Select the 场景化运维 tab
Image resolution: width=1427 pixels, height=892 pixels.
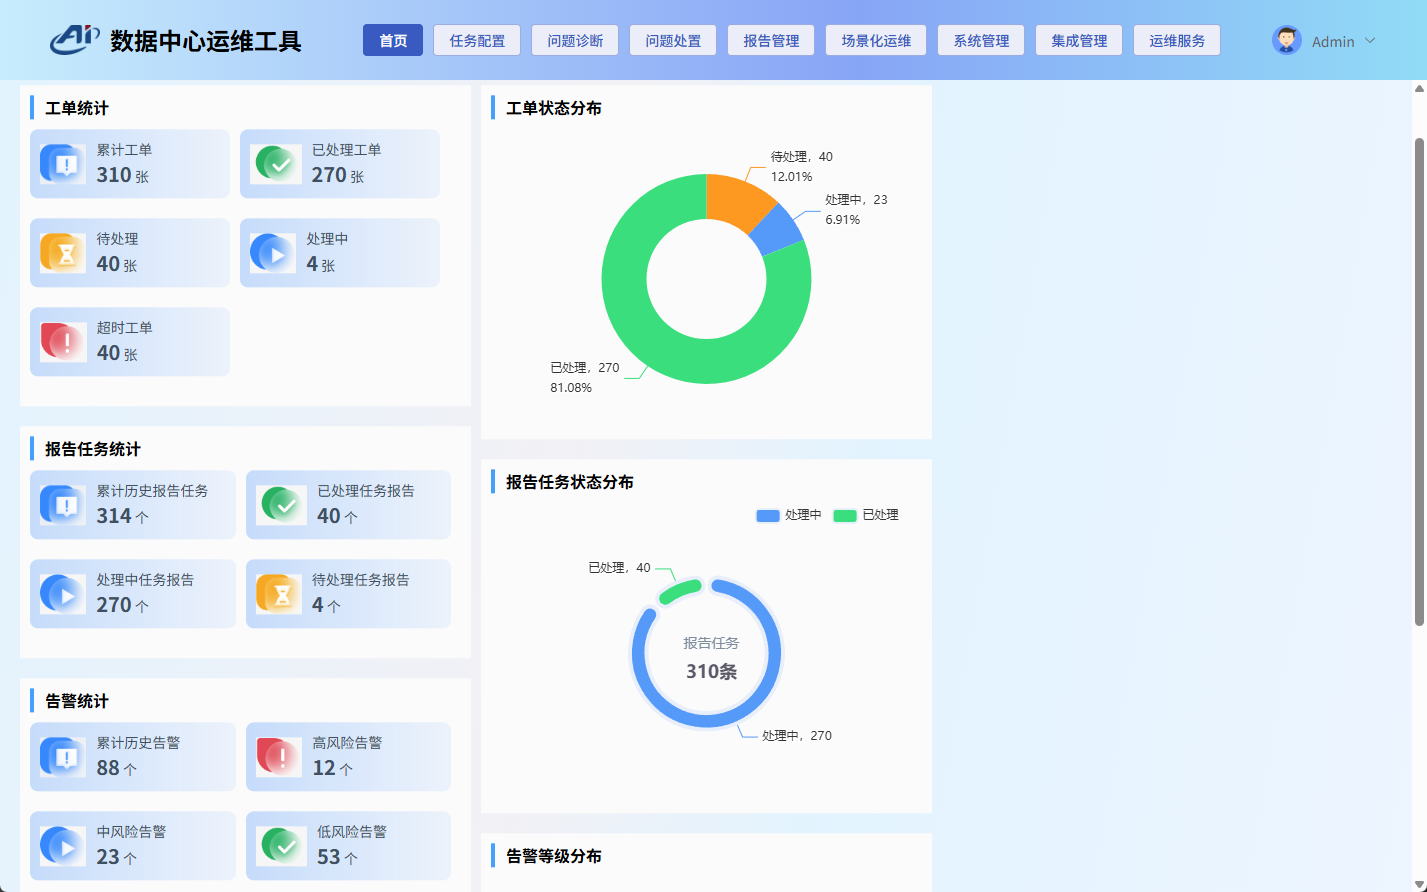[876, 40]
